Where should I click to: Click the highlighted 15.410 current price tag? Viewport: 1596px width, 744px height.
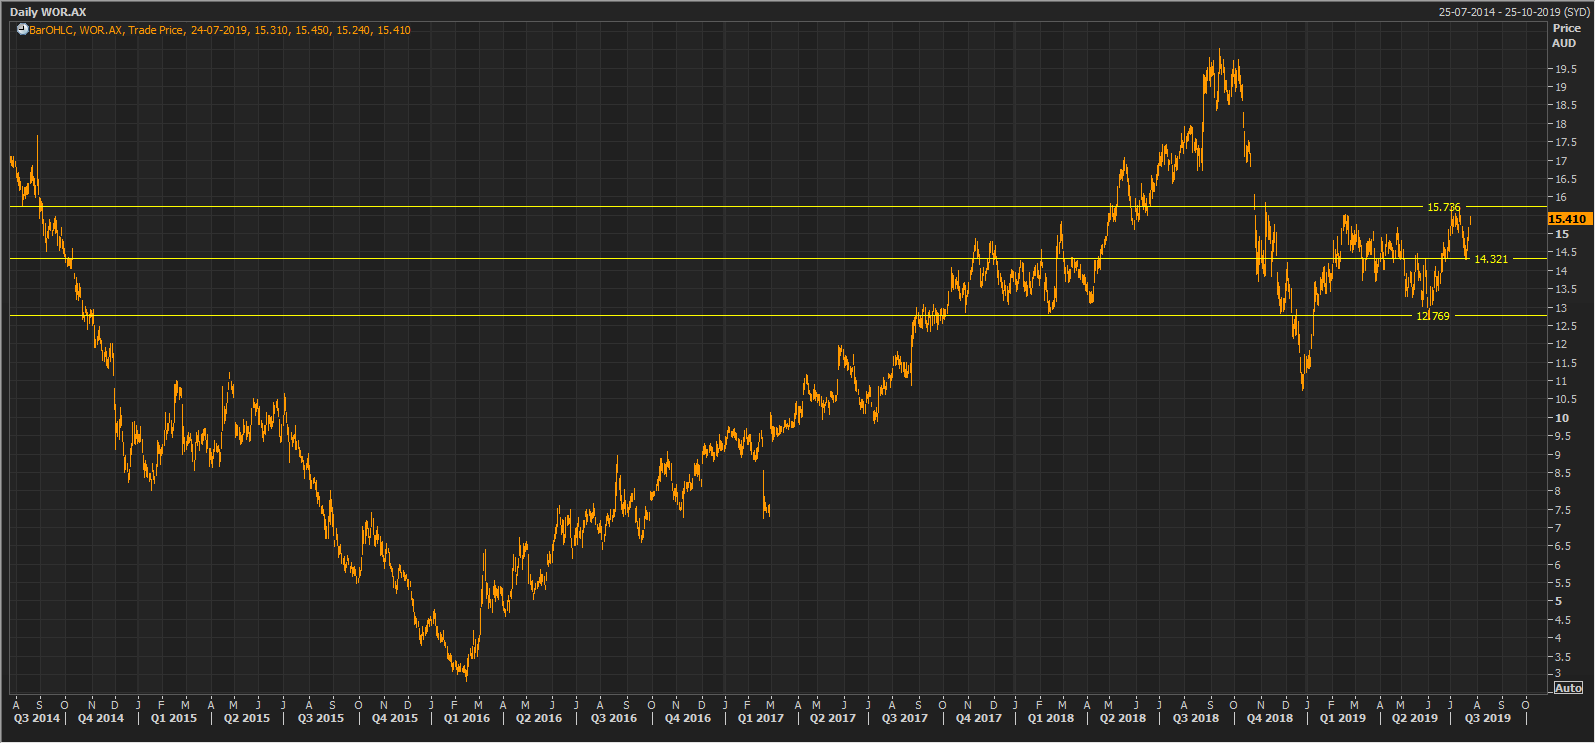(x=1568, y=218)
